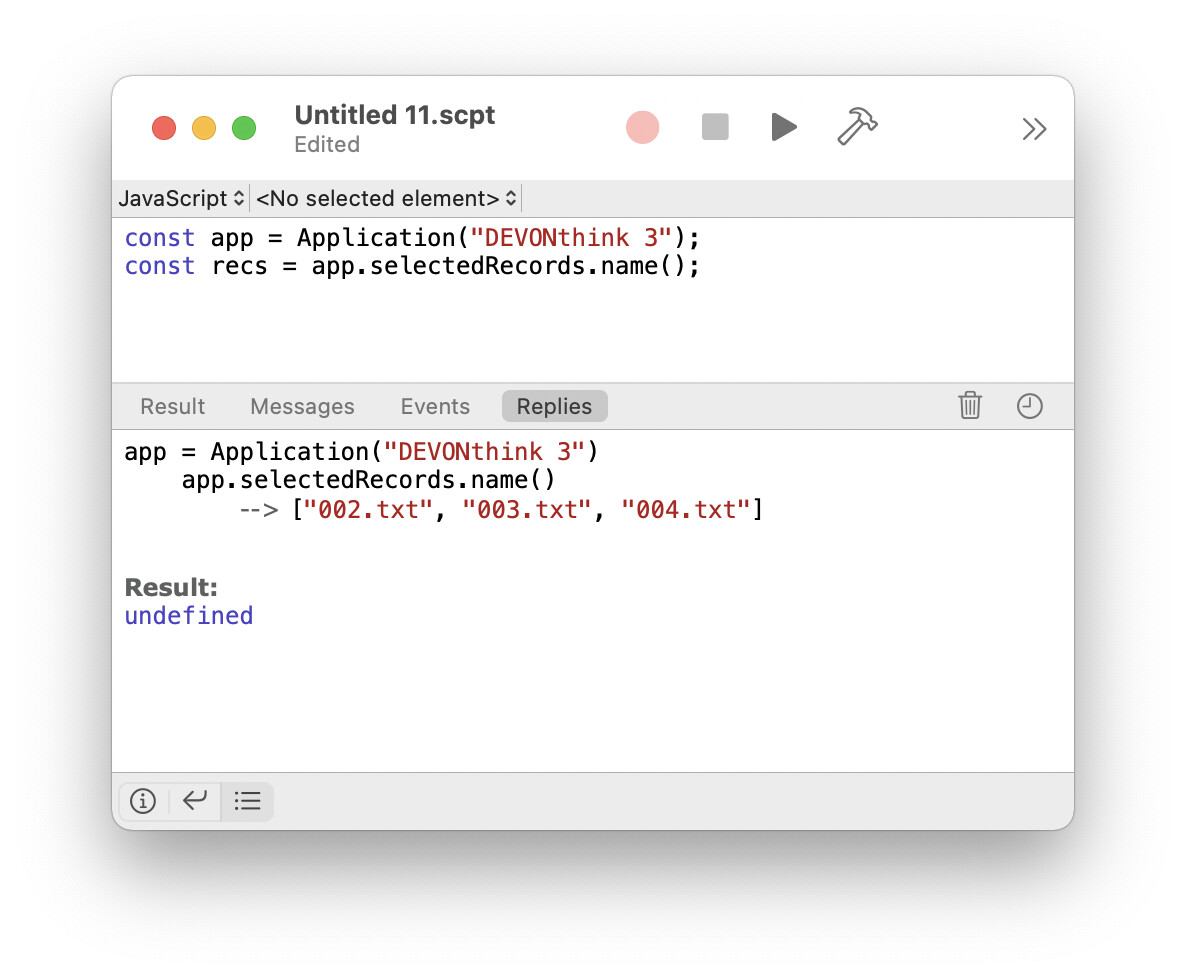Screen dimensions: 1186x978
Task: Click the green zoom window button
Action: pos(244,128)
